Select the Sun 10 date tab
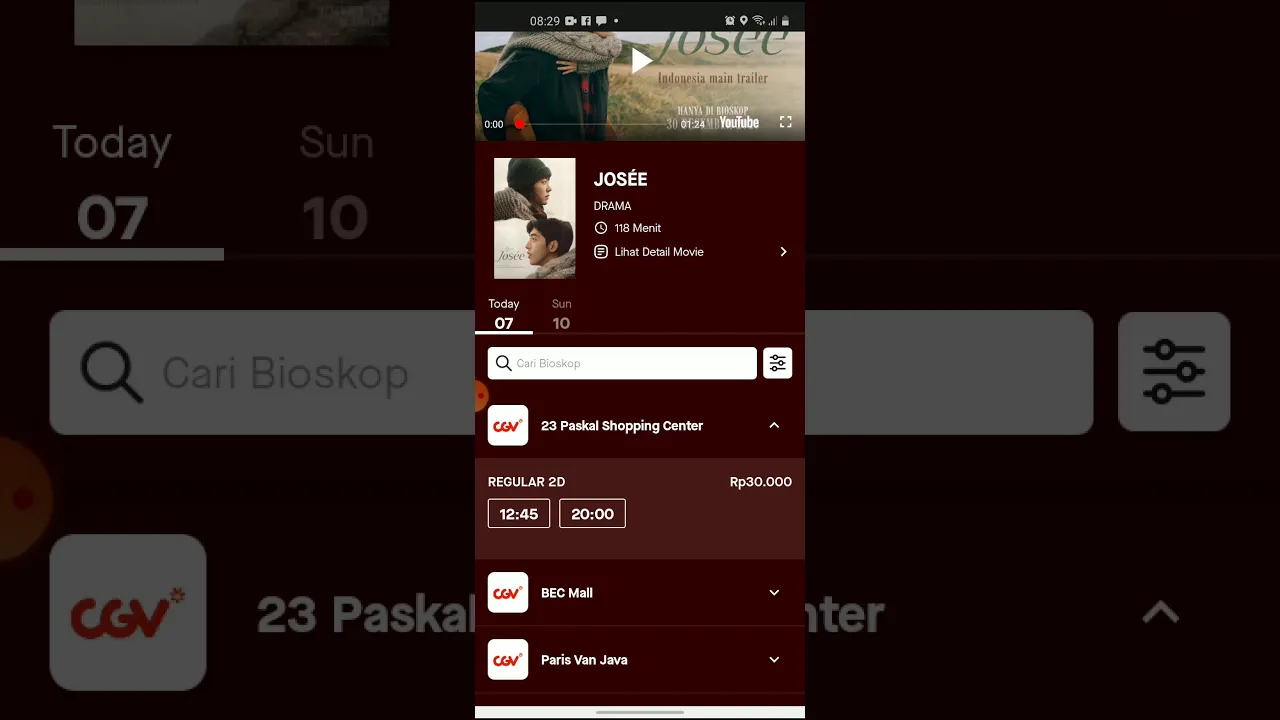 pos(562,314)
